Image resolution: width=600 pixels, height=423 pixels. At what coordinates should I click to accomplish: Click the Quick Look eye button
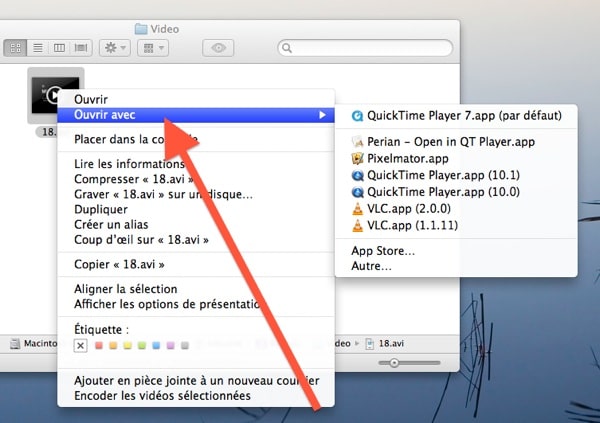(218, 48)
